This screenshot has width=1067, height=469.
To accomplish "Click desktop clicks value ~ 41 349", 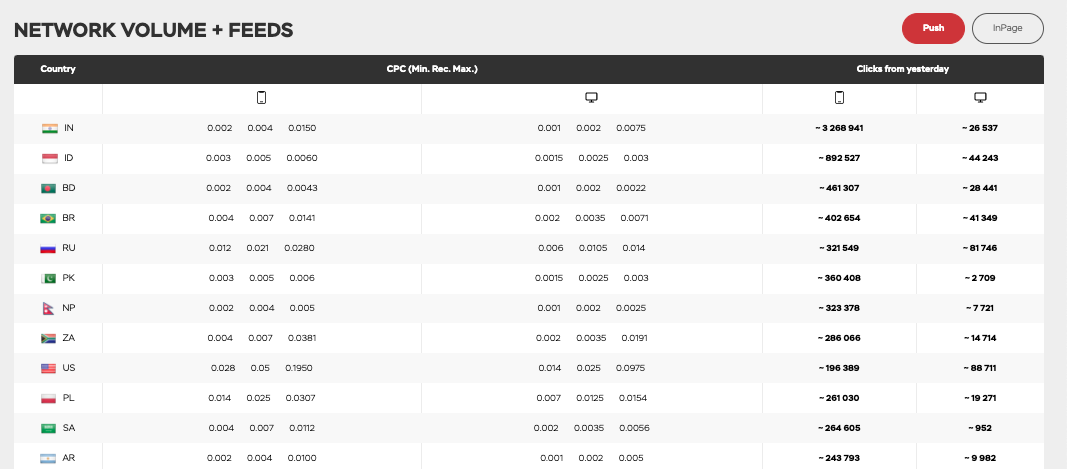I will click(x=980, y=218).
